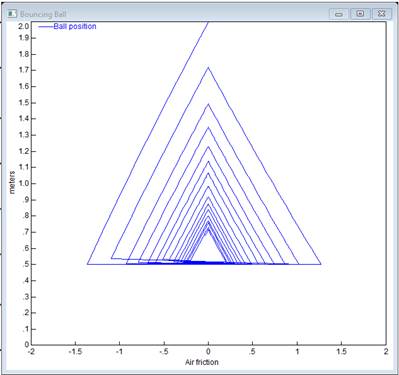Click the leftmost corner of outer triangle
Image resolution: width=399 pixels, height=375 pixels.
click(88, 264)
